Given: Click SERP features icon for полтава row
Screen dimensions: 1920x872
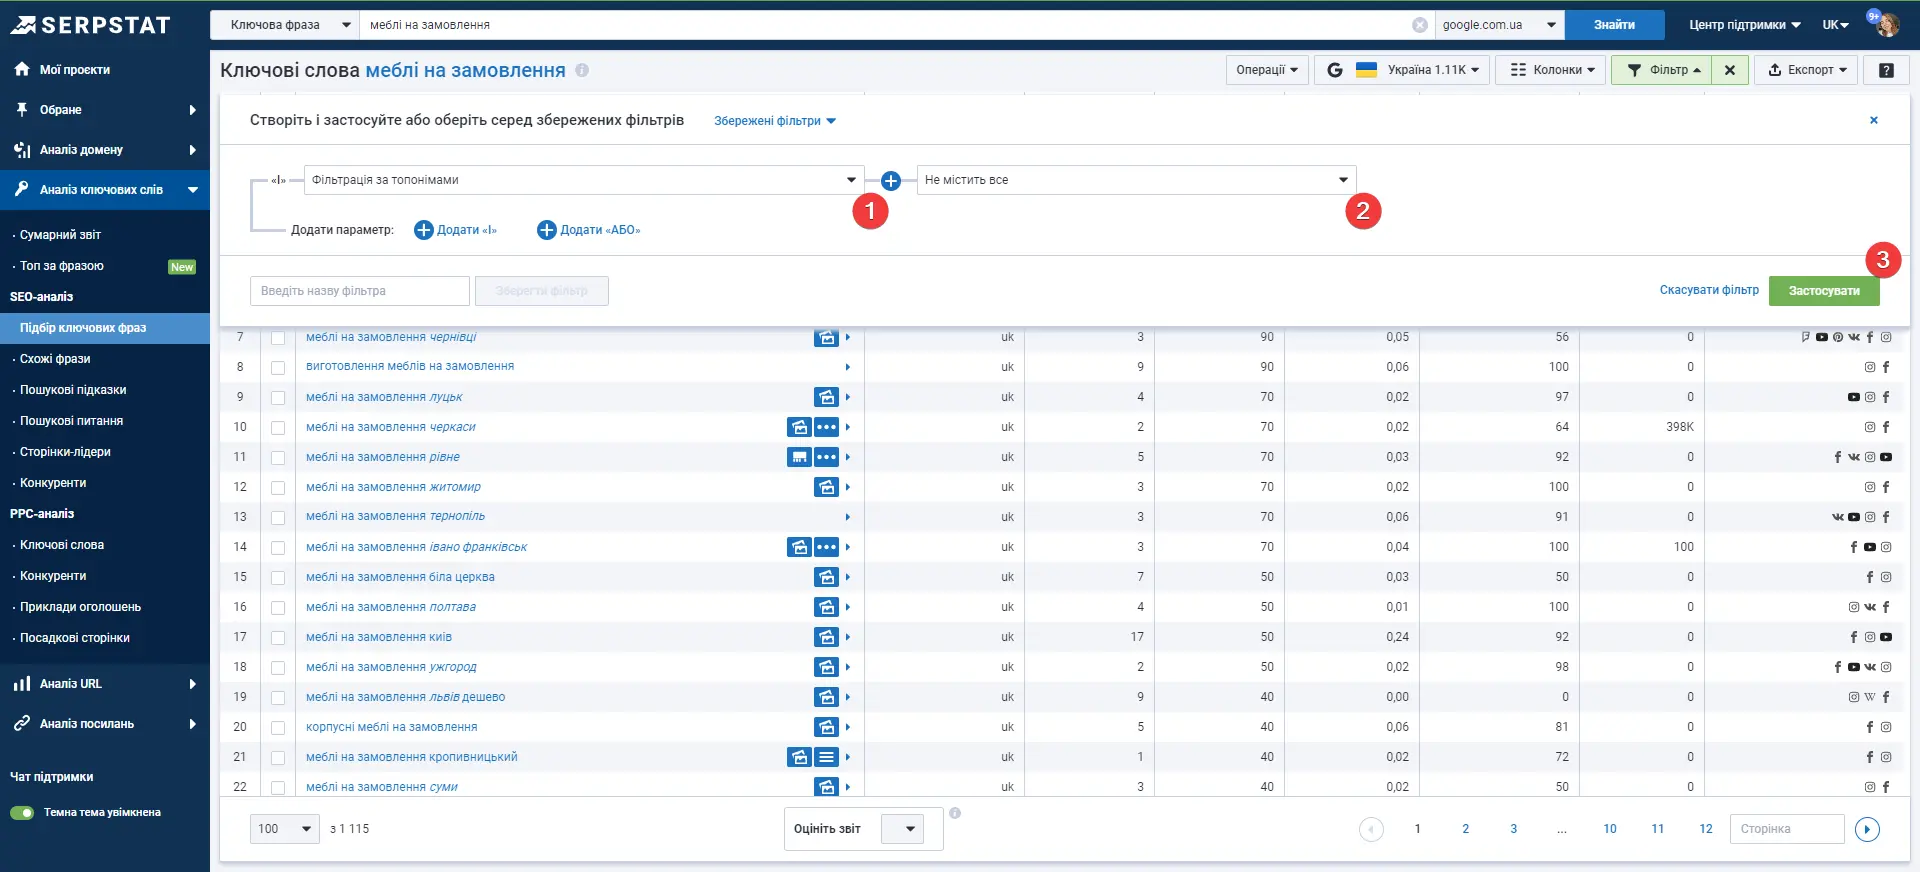Looking at the screenshot, I should [826, 607].
